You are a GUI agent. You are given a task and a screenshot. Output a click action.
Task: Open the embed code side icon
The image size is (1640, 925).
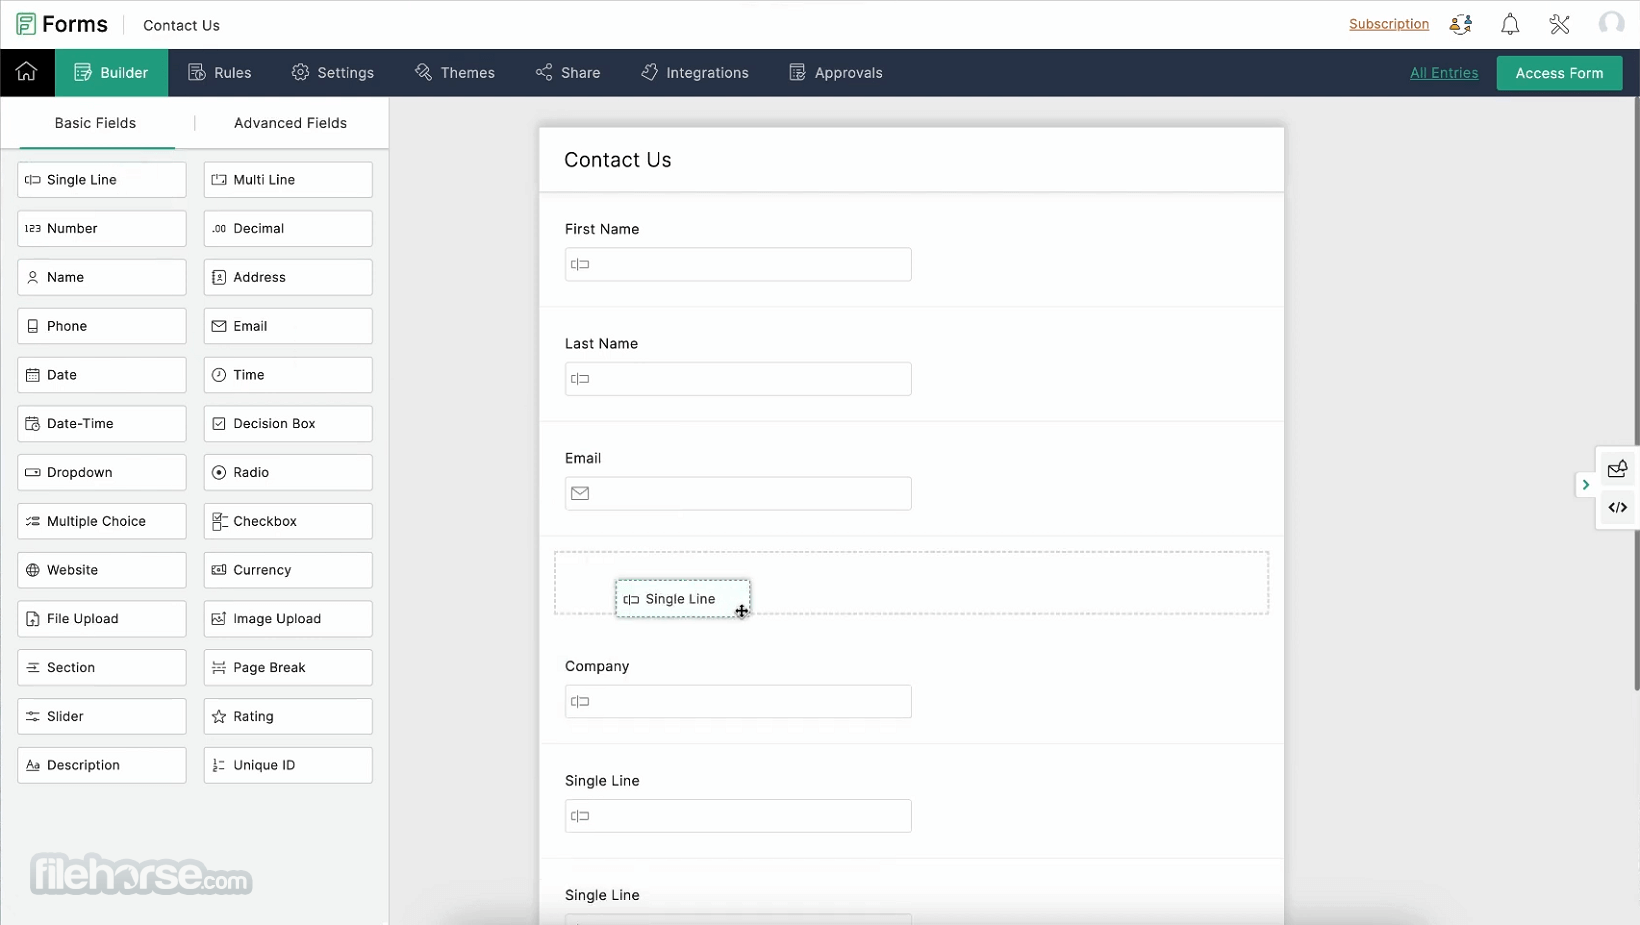coord(1617,508)
